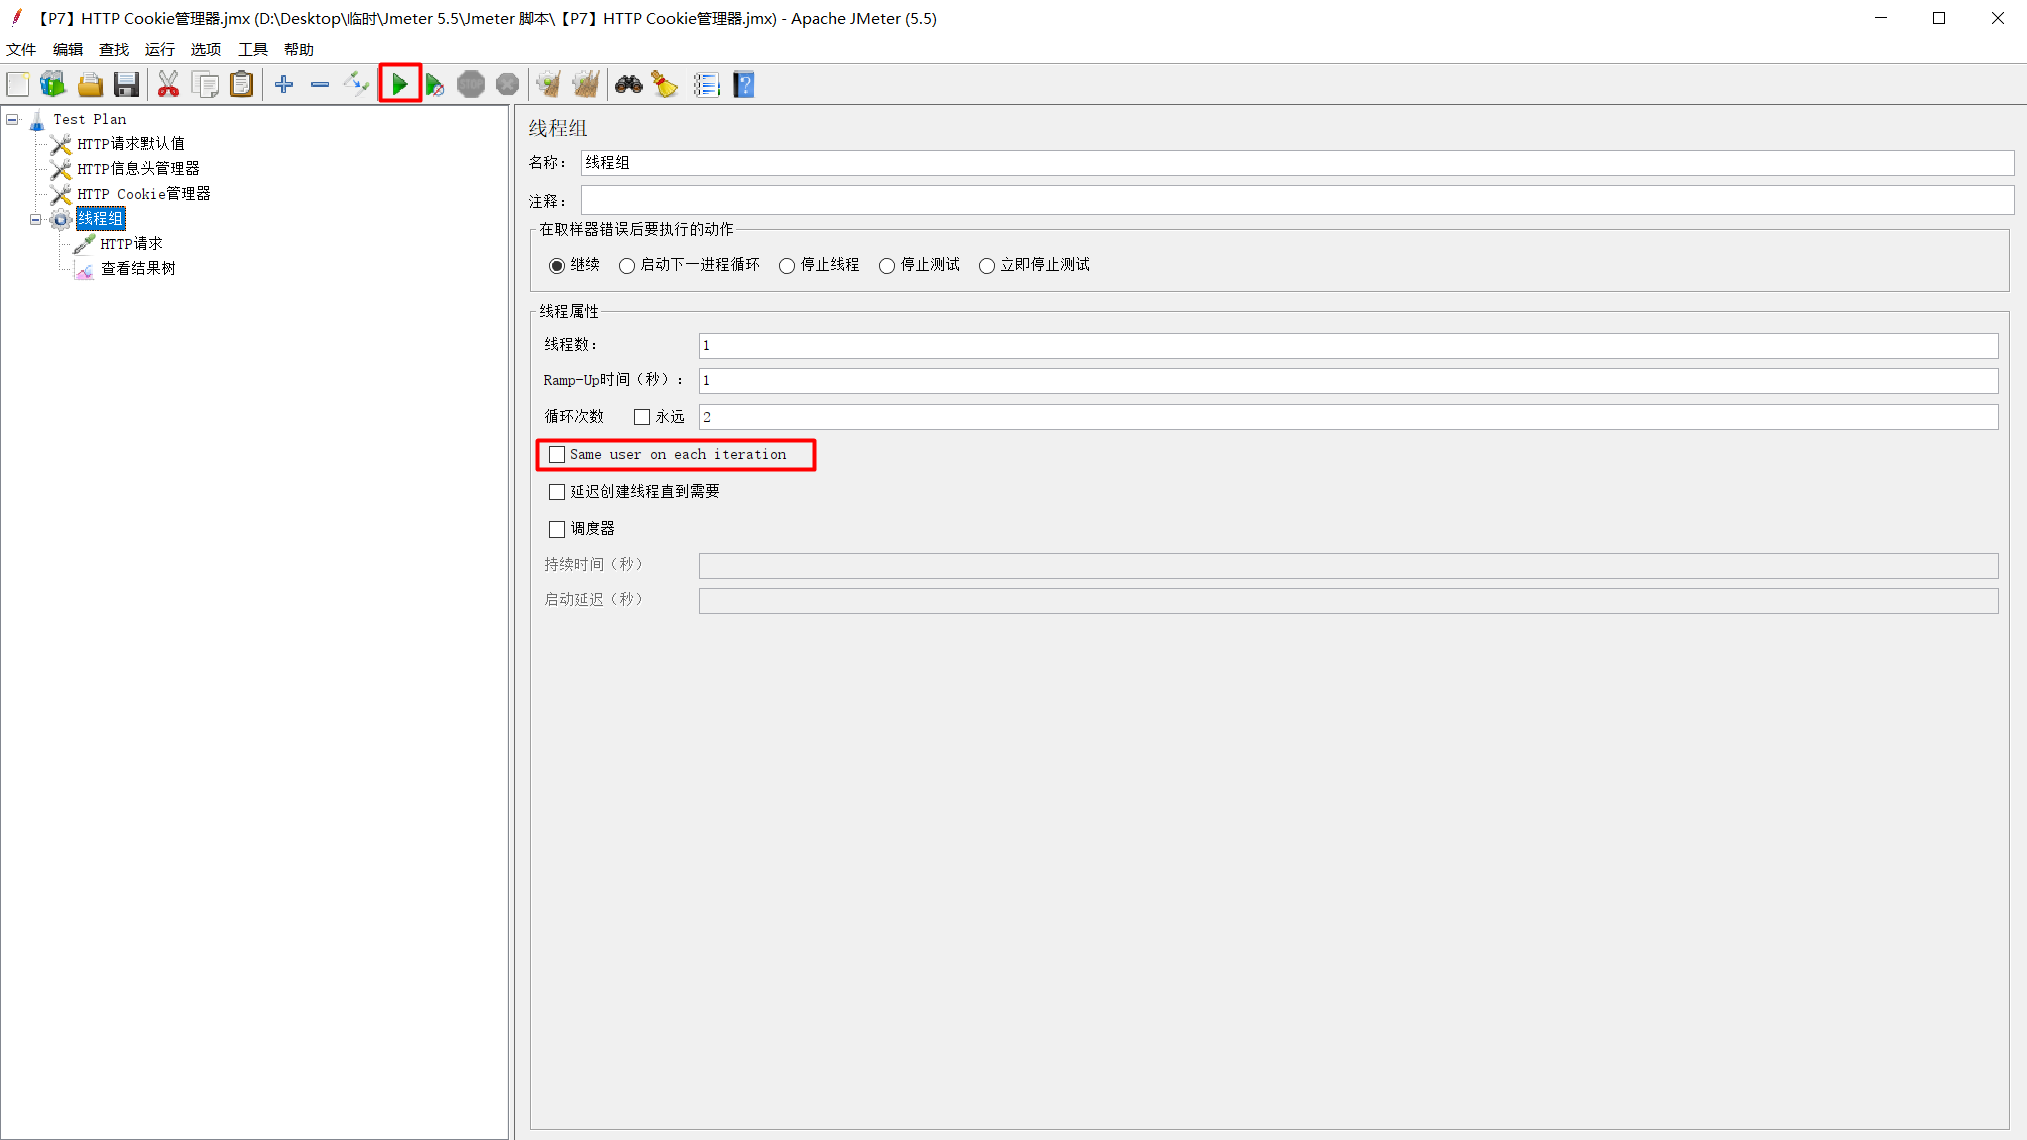Viewport: 2027px width, 1140px height.
Task: Collapse the Test Plan tree node
Action: (x=12, y=119)
